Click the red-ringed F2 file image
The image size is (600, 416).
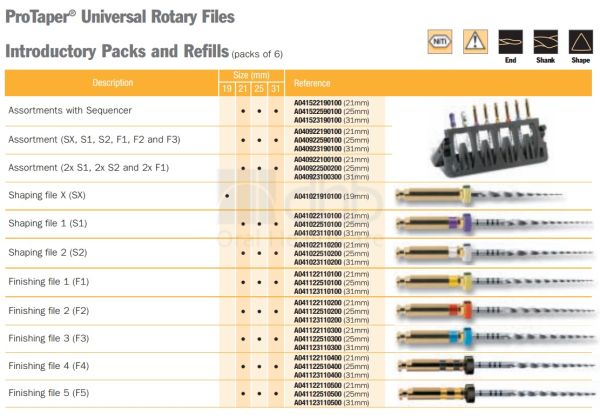point(494,310)
